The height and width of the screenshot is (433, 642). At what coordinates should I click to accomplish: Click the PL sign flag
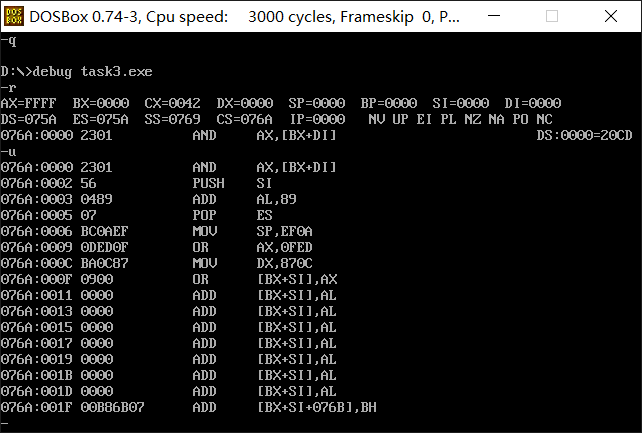(x=448, y=119)
